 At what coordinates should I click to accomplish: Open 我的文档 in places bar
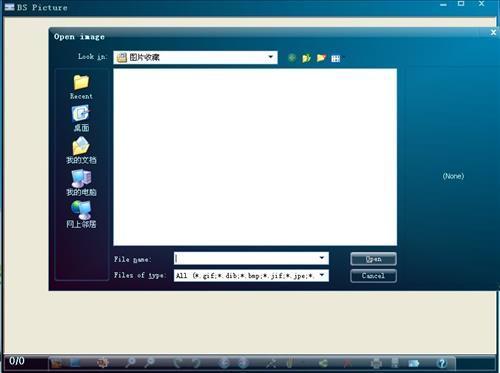(81, 151)
